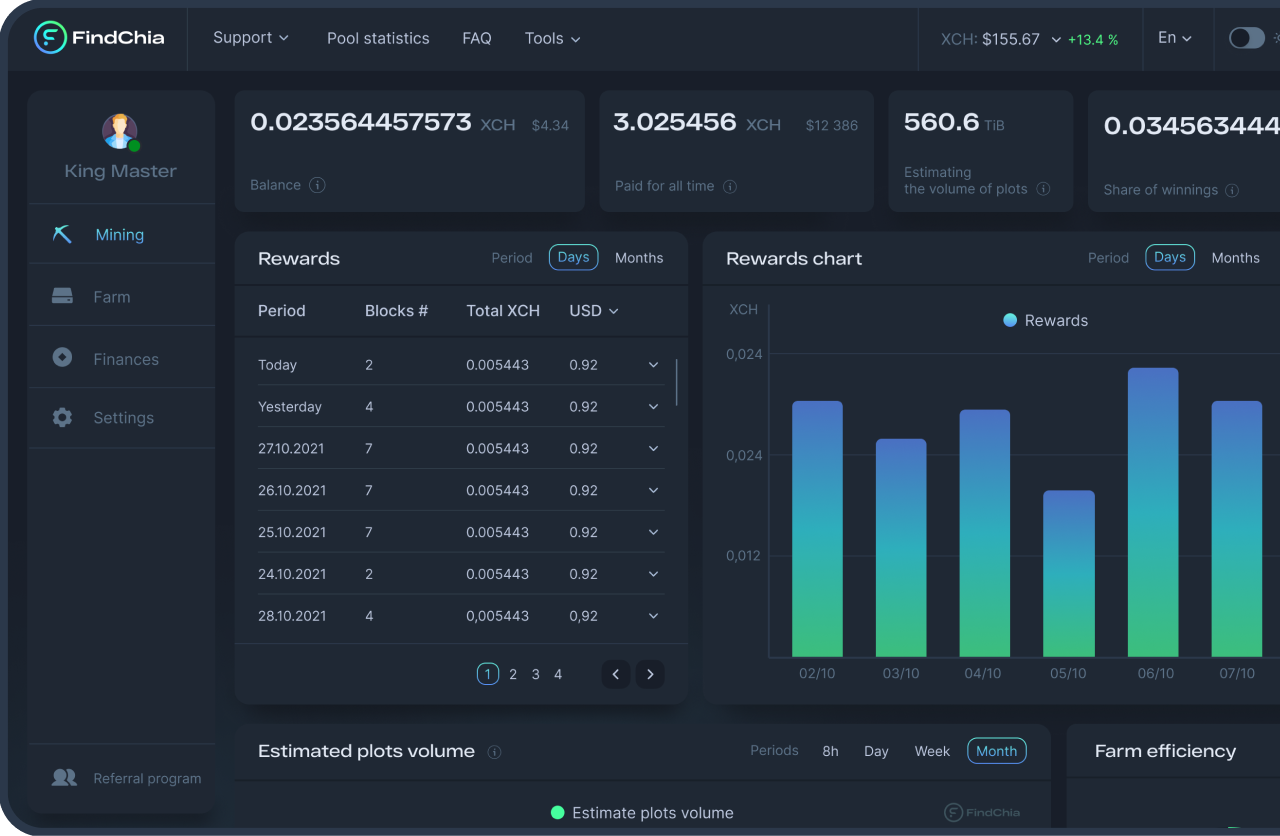Open the Tools dropdown menu
The image size is (1280, 836).
pos(551,38)
